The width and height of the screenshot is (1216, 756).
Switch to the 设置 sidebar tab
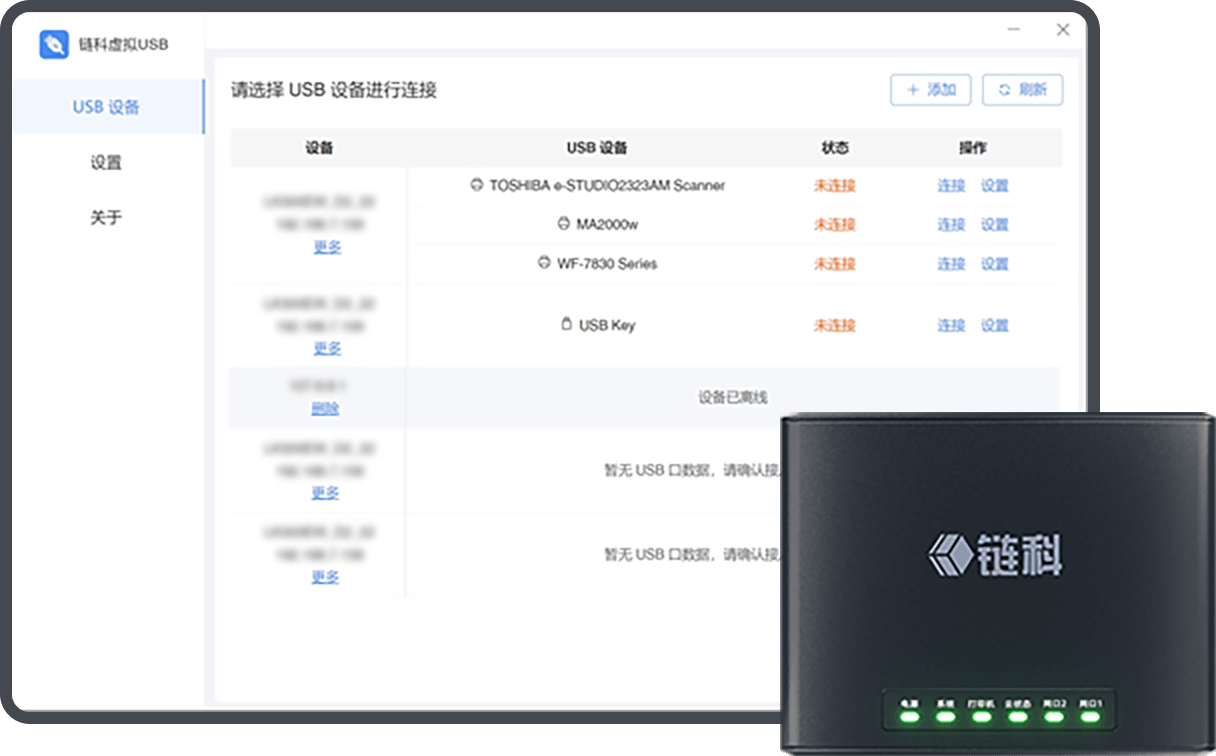point(106,162)
